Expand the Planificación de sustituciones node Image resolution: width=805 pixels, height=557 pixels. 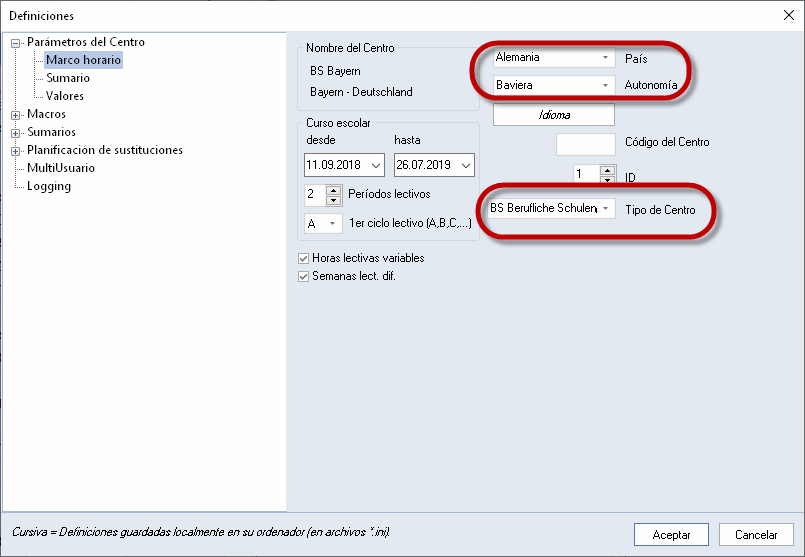(15, 151)
